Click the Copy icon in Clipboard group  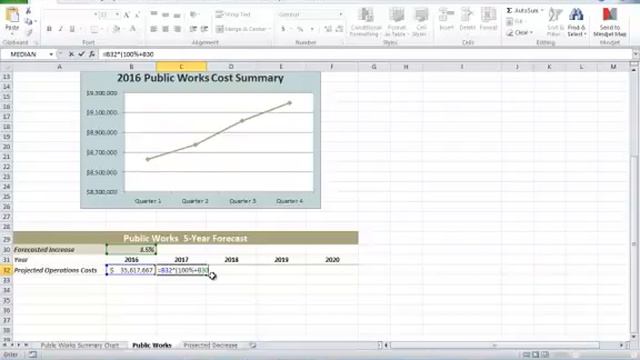[x=28, y=22]
